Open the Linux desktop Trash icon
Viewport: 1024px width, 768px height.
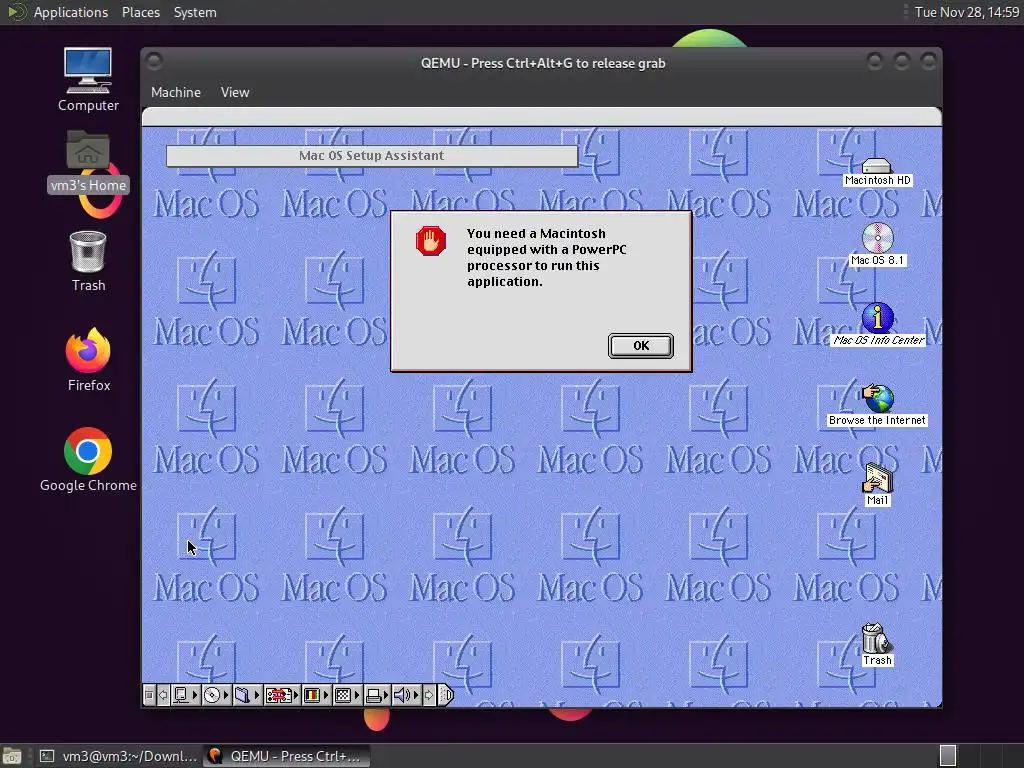[88, 261]
